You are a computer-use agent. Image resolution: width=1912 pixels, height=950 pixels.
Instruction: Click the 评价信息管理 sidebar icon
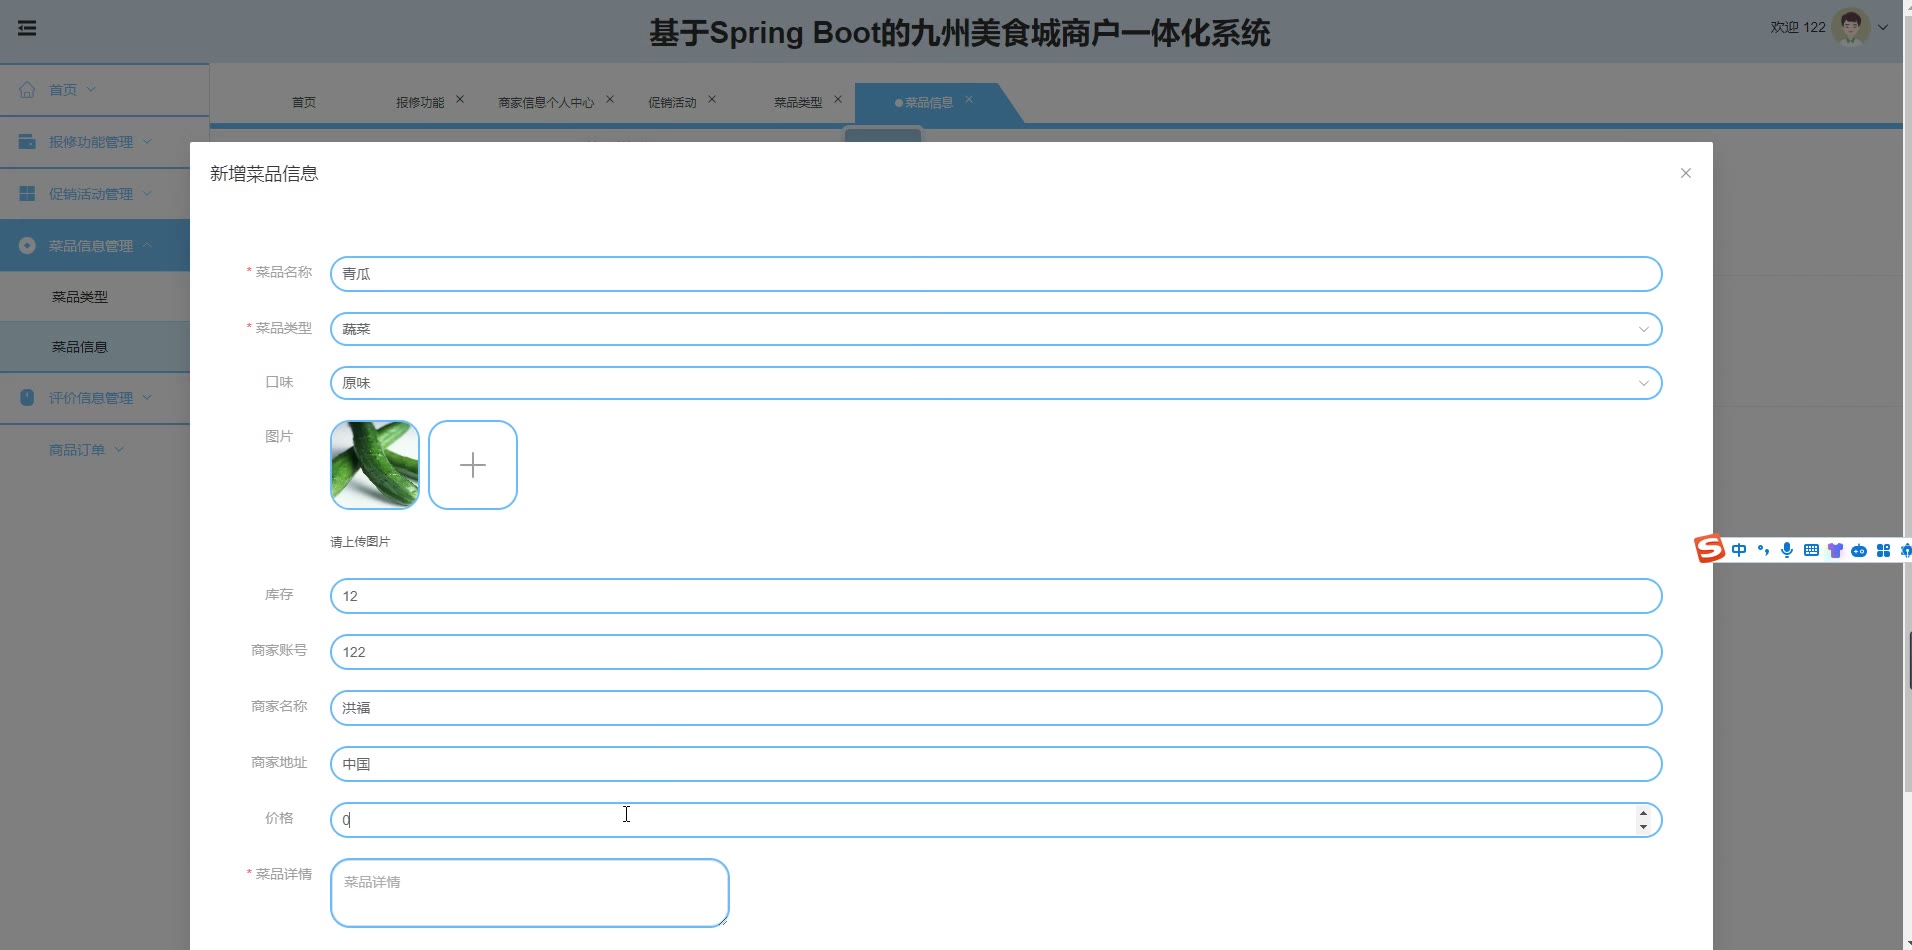pyautogui.click(x=27, y=397)
